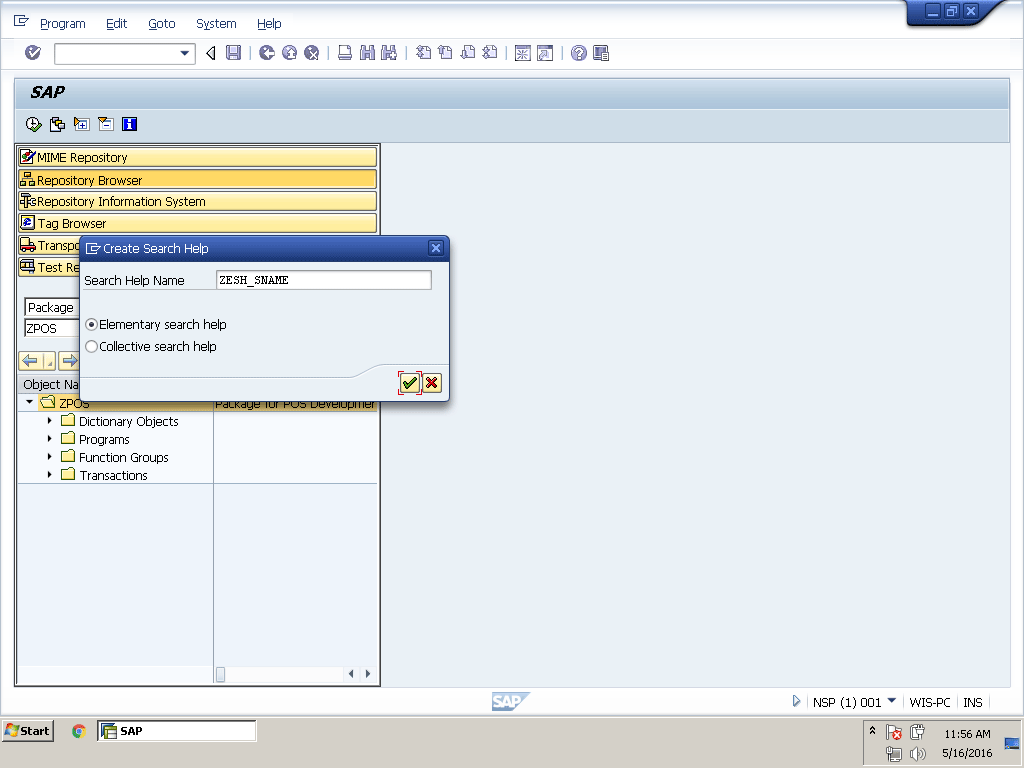Expand the Function Groups folder
This screenshot has width=1024, height=768.
49,457
